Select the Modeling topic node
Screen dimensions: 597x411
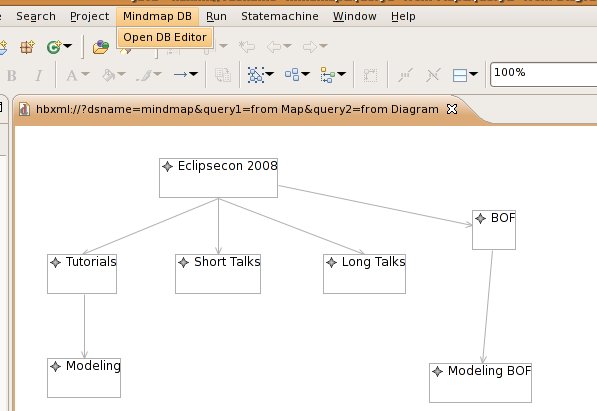tap(84, 378)
